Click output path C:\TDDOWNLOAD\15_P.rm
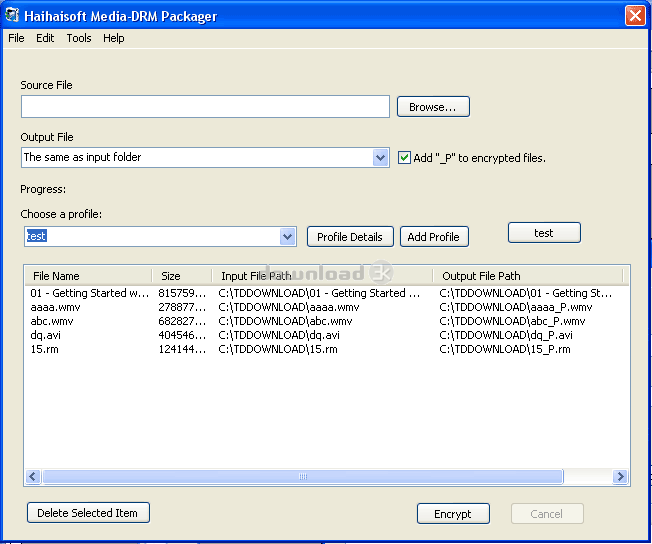This screenshot has width=652, height=544. tap(505, 349)
